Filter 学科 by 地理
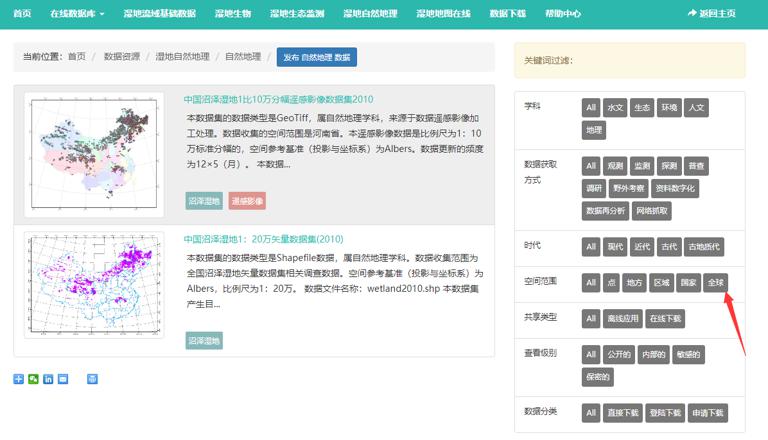768x440 pixels. click(594, 130)
